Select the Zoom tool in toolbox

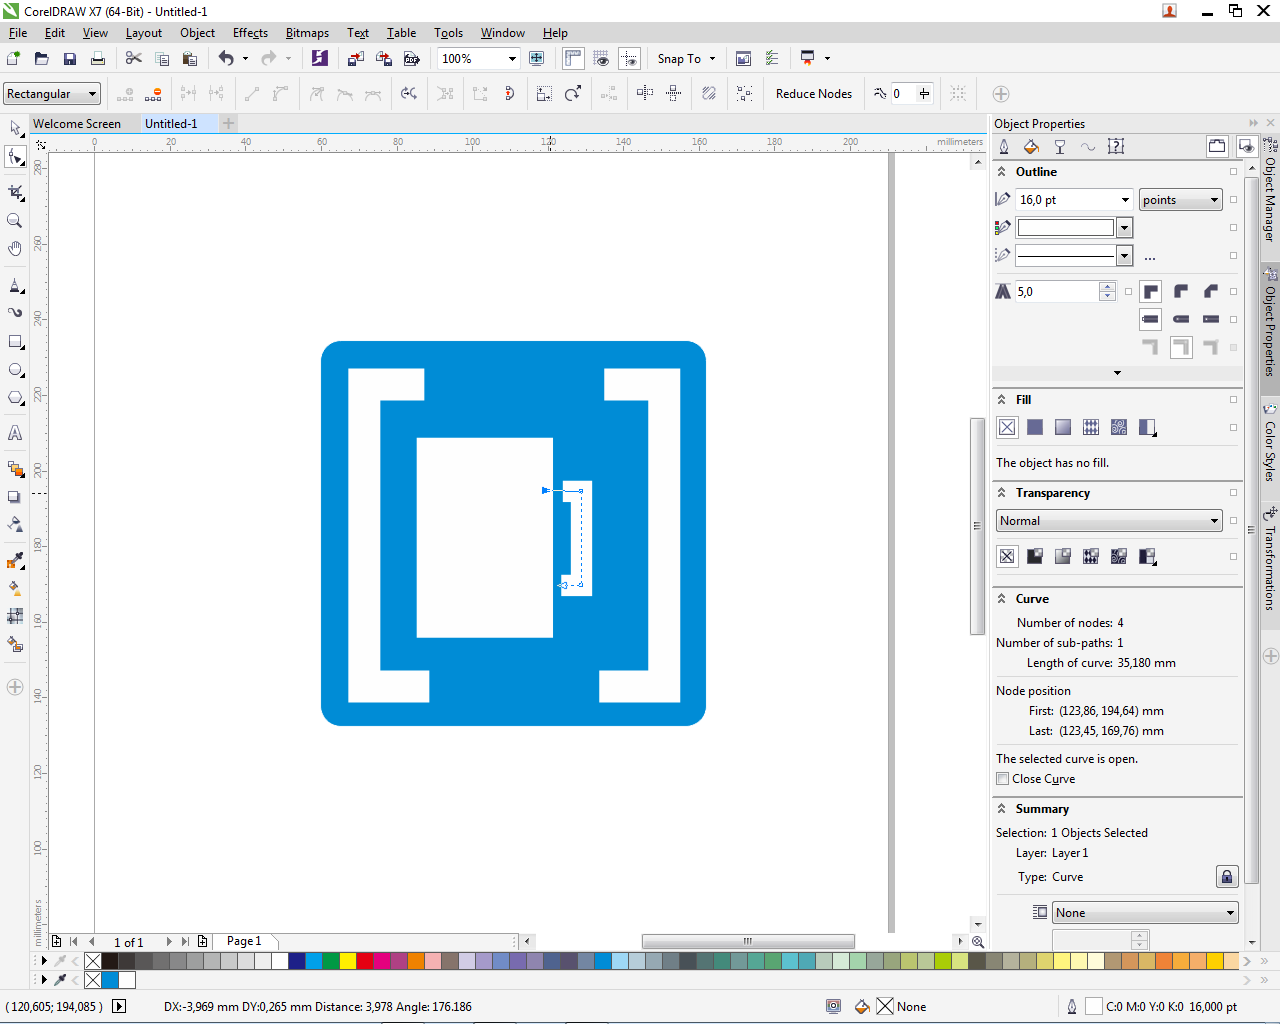coord(15,221)
